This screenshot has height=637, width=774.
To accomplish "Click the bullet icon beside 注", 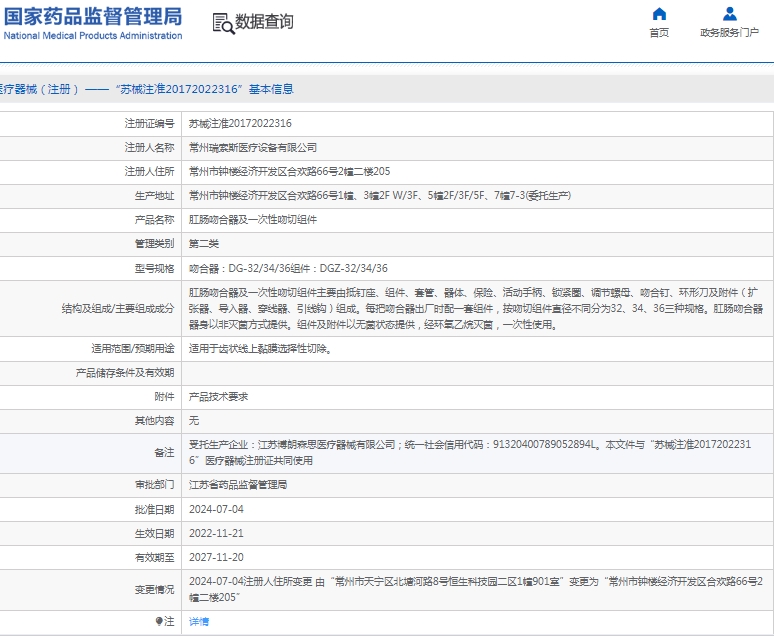I will point(159,621).
